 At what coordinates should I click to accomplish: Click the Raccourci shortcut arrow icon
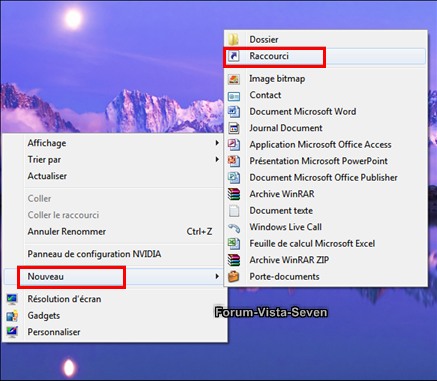point(234,56)
